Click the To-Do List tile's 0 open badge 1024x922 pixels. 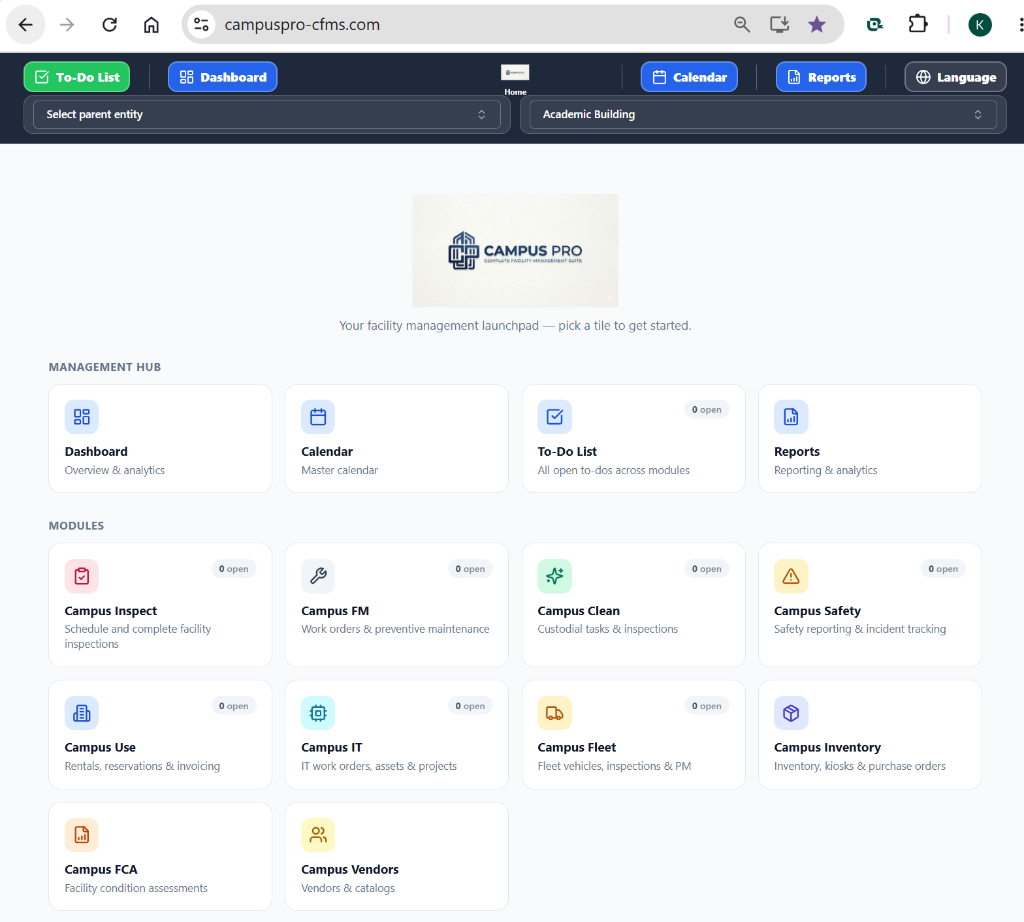(707, 409)
